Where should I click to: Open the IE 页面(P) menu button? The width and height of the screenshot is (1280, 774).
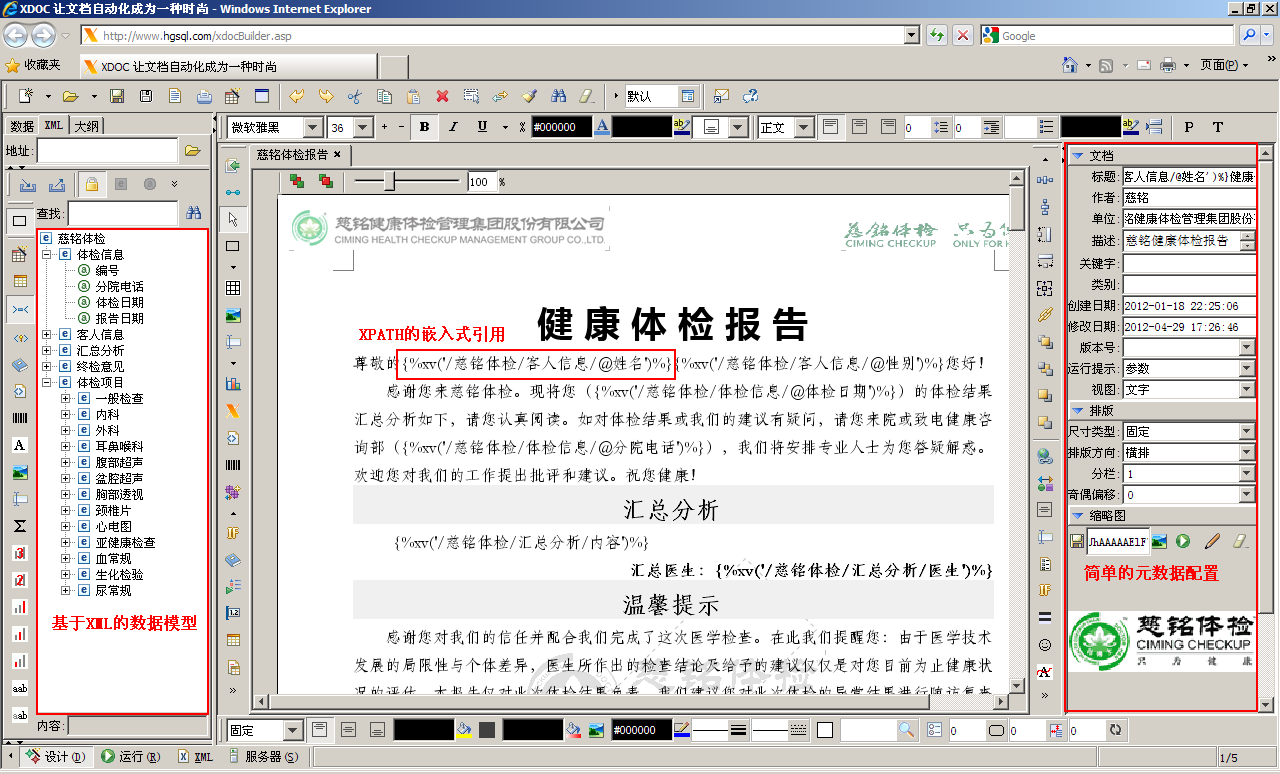[1224, 65]
